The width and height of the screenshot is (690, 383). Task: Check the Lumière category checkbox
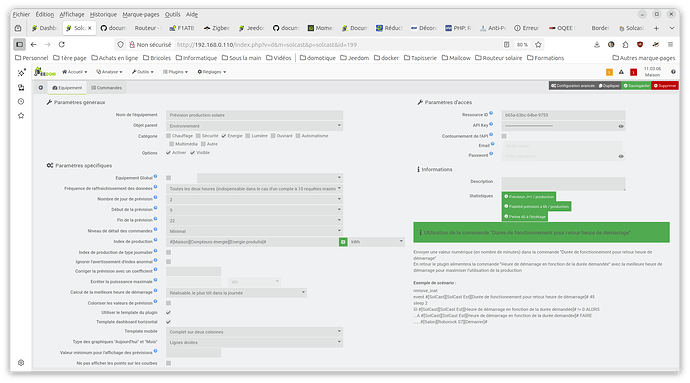coord(248,136)
